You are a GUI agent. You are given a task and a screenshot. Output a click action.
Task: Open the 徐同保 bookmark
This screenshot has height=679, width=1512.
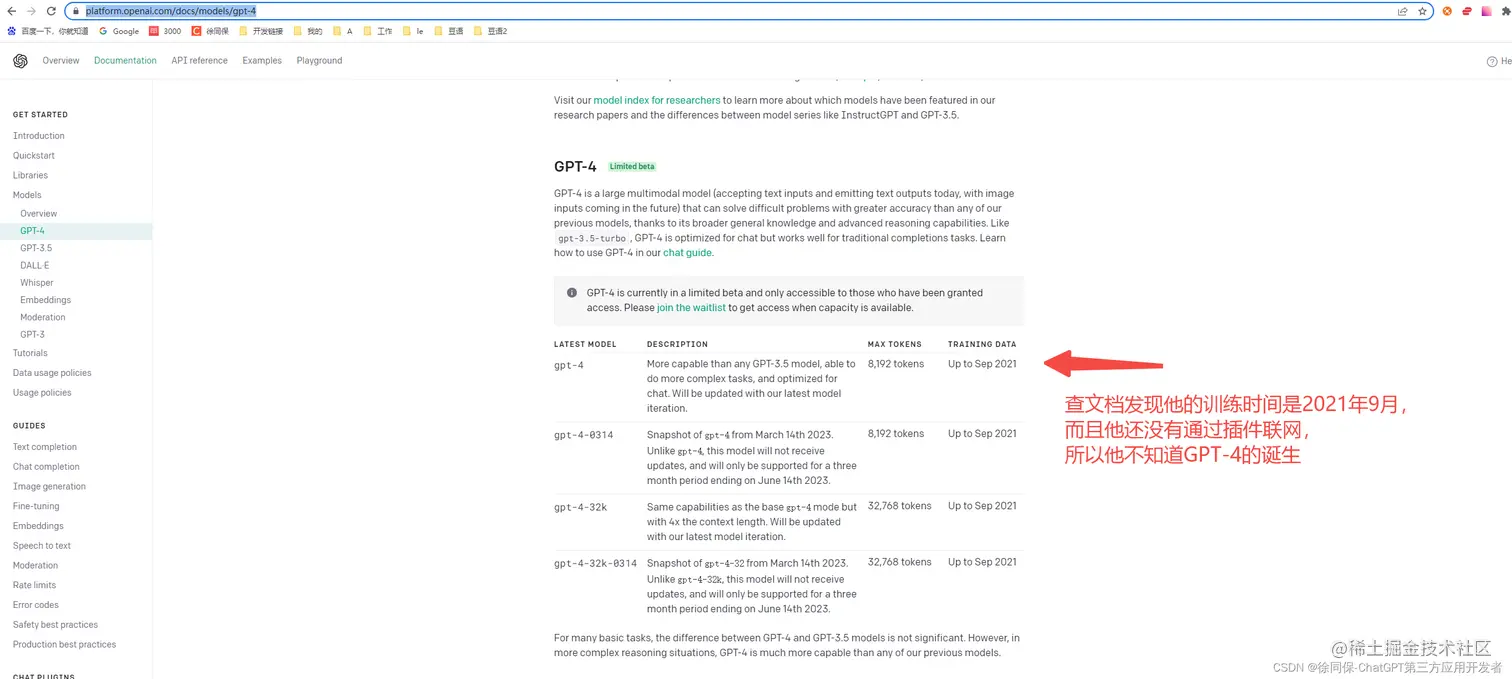click(210, 31)
